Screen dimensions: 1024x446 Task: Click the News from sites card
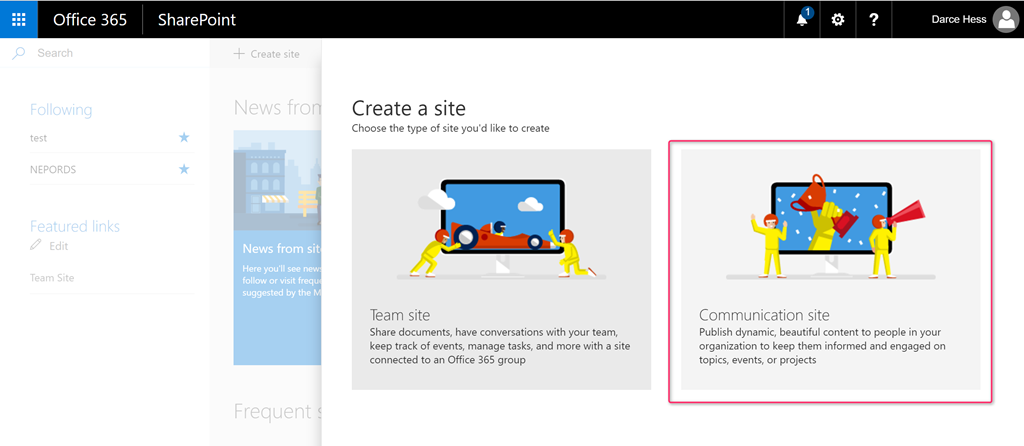[278, 247]
